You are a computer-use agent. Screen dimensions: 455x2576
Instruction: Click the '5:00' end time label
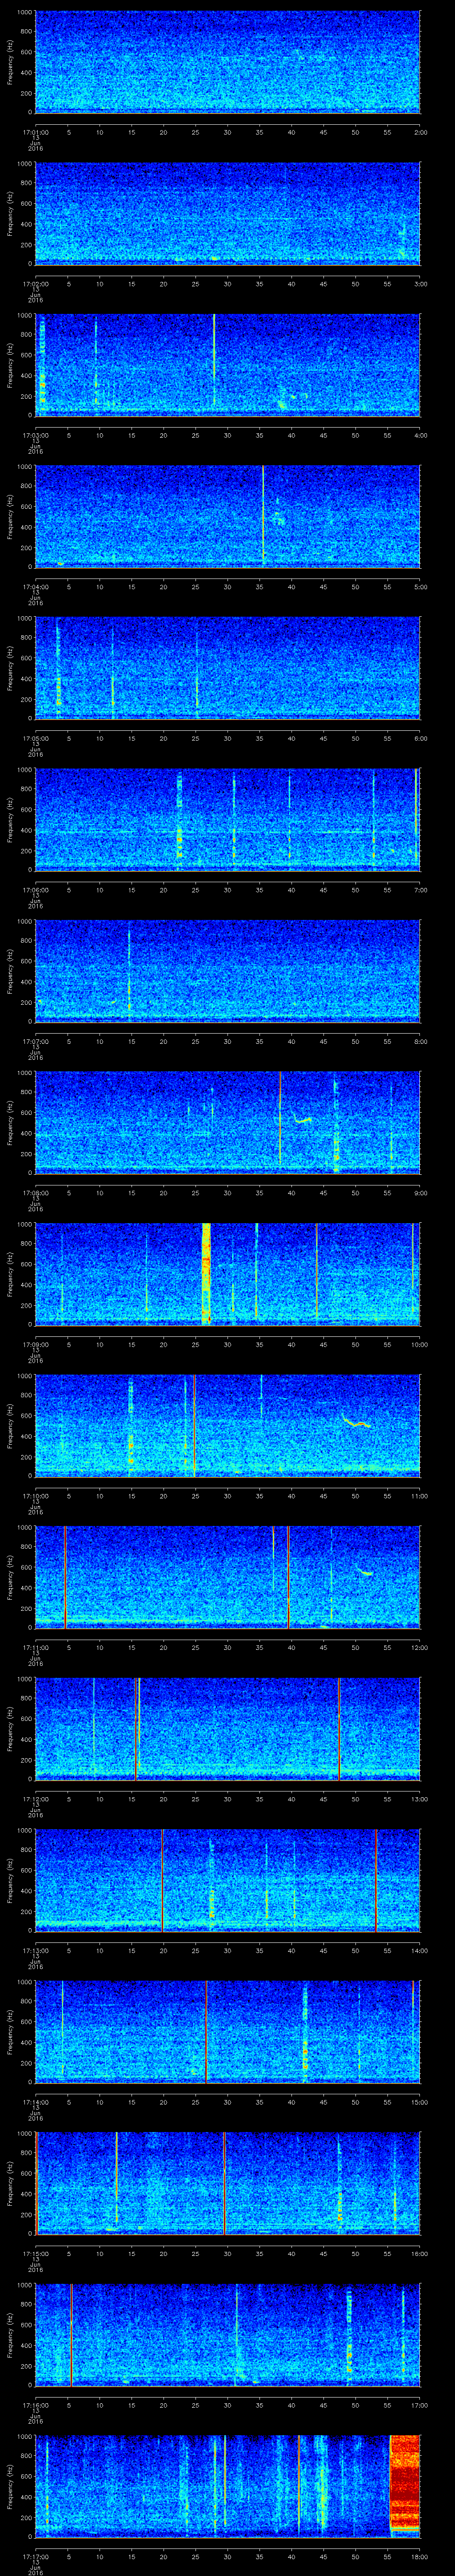tap(420, 586)
